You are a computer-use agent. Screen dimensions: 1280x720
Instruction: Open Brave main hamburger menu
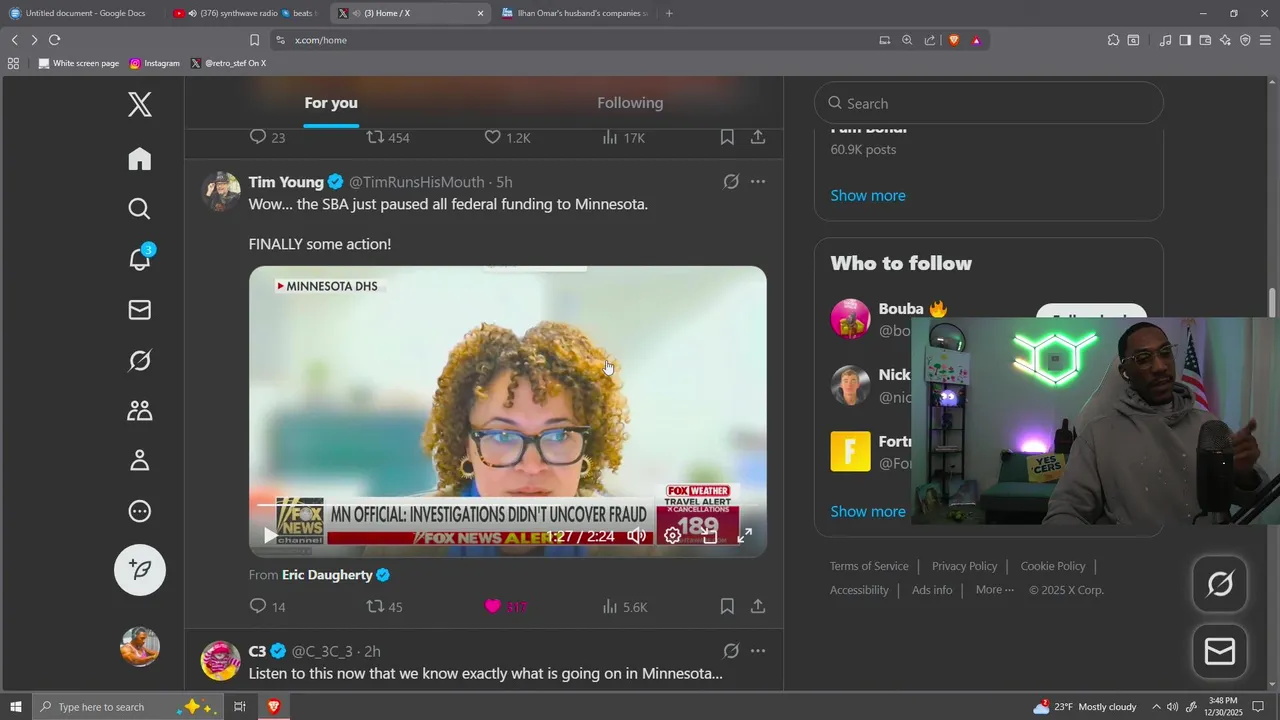pos(1265,40)
